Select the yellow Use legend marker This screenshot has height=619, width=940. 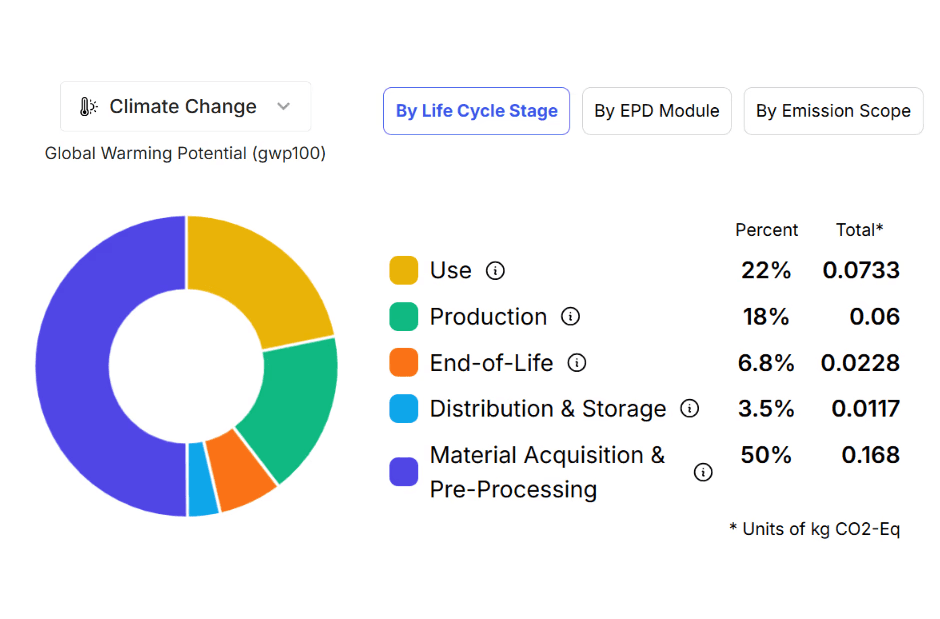(x=403, y=270)
